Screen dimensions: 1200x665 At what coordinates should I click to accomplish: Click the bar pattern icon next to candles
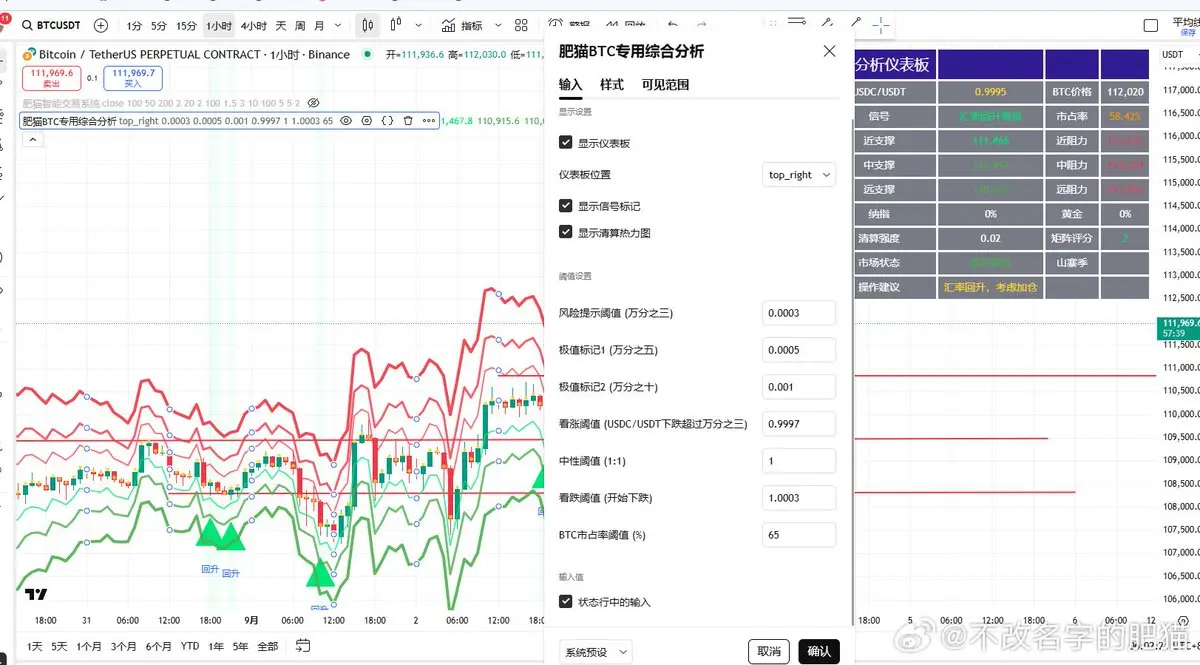[397, 25]
